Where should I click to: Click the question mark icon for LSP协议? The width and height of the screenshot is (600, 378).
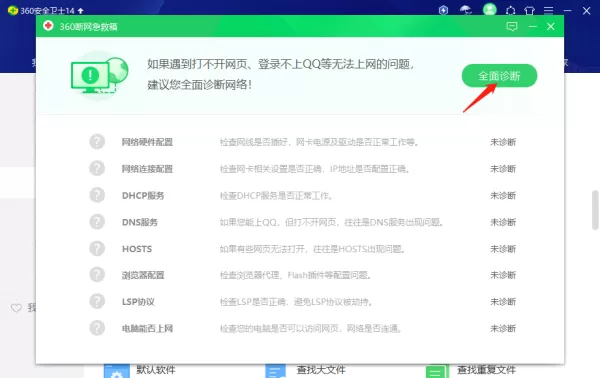[97, 301]
